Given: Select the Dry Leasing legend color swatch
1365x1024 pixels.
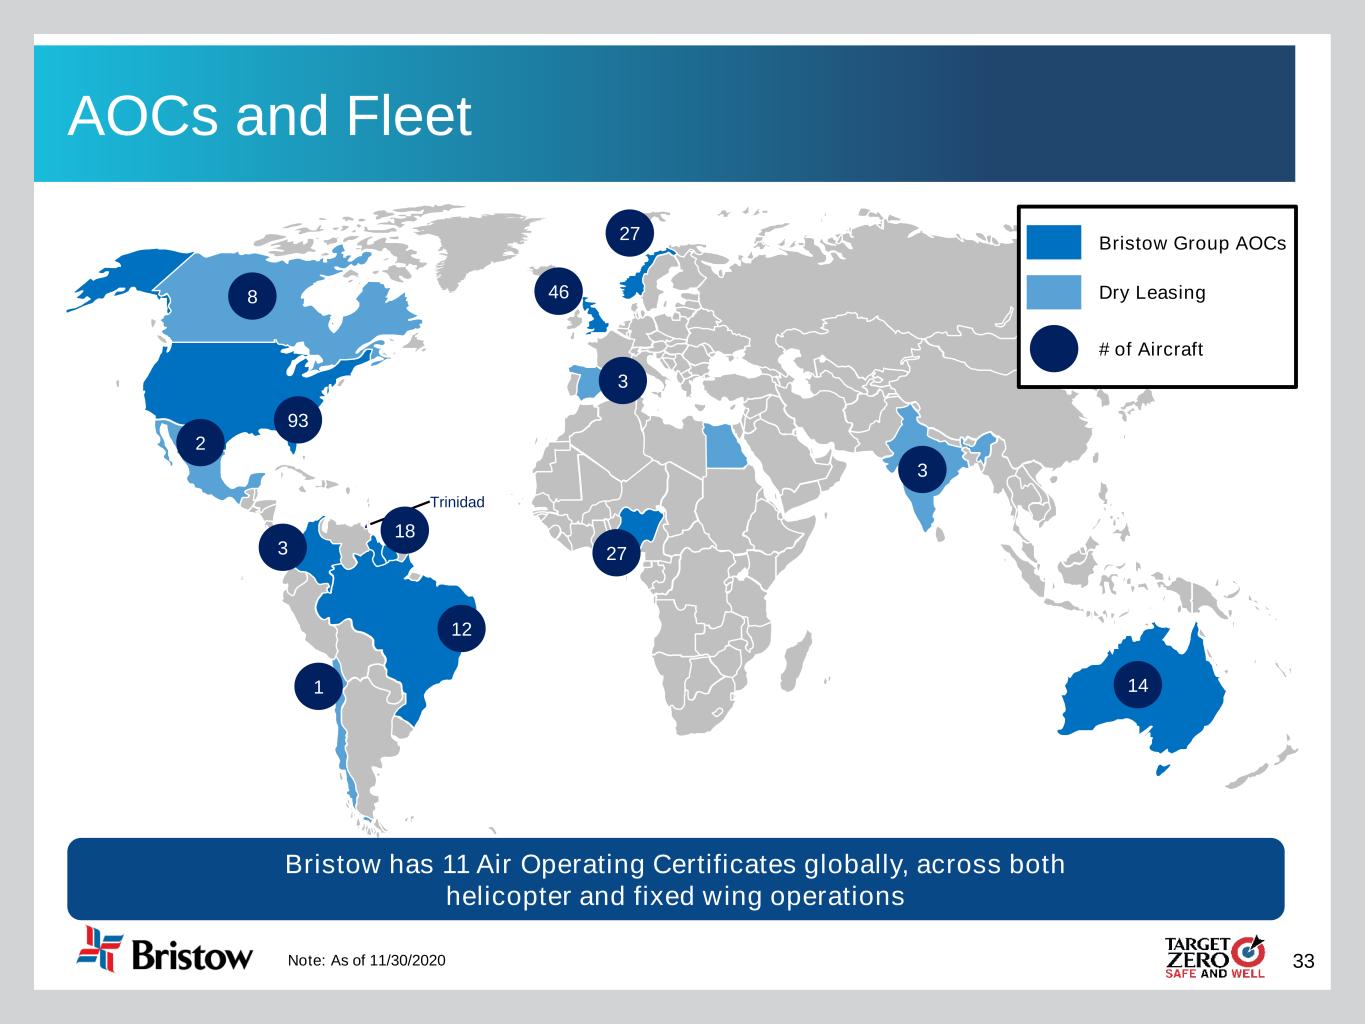Looking at the screenshot, I should (x=1053, y=292).
